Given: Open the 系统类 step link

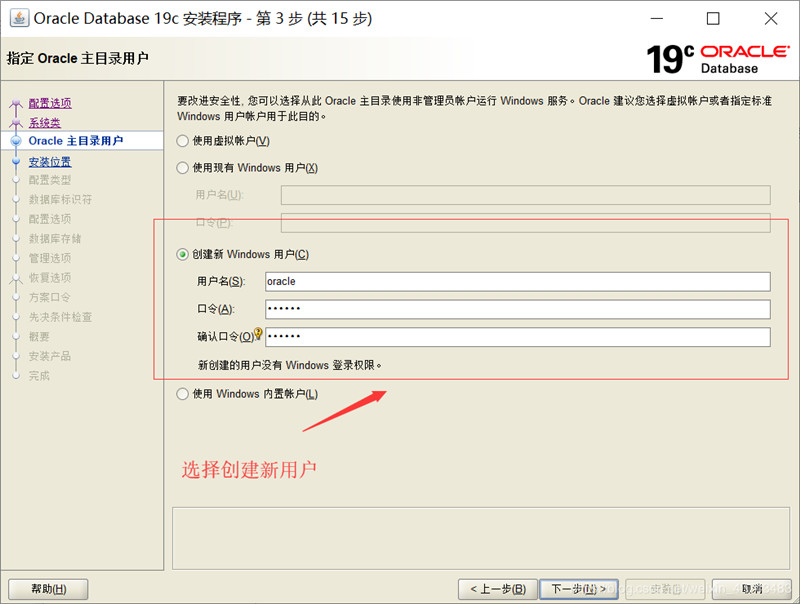Looking at the screenshot, I should point(44,122).
